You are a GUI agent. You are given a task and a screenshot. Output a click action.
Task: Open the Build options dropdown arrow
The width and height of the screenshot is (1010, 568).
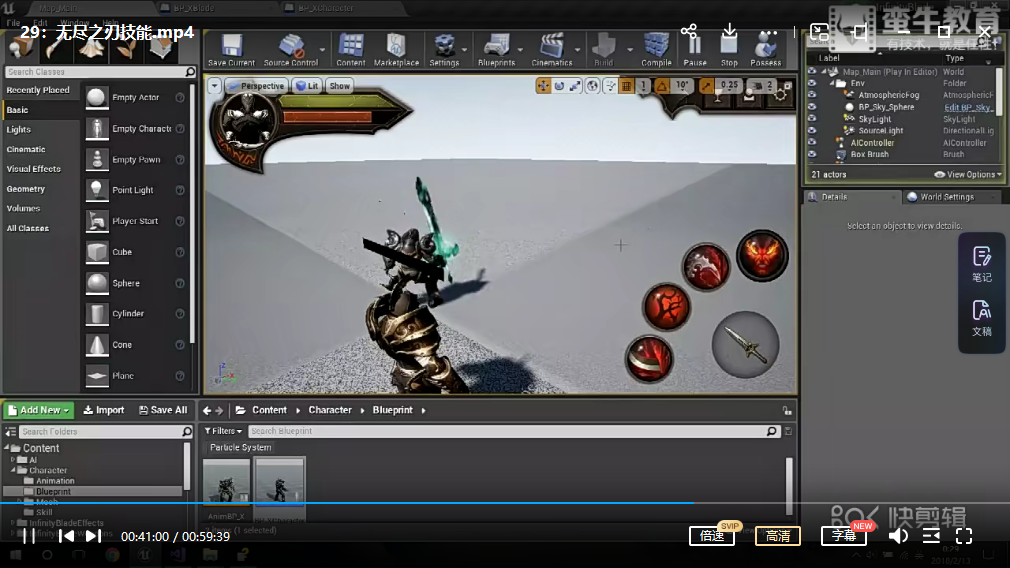pyautogui.click(x=629, y=50)
